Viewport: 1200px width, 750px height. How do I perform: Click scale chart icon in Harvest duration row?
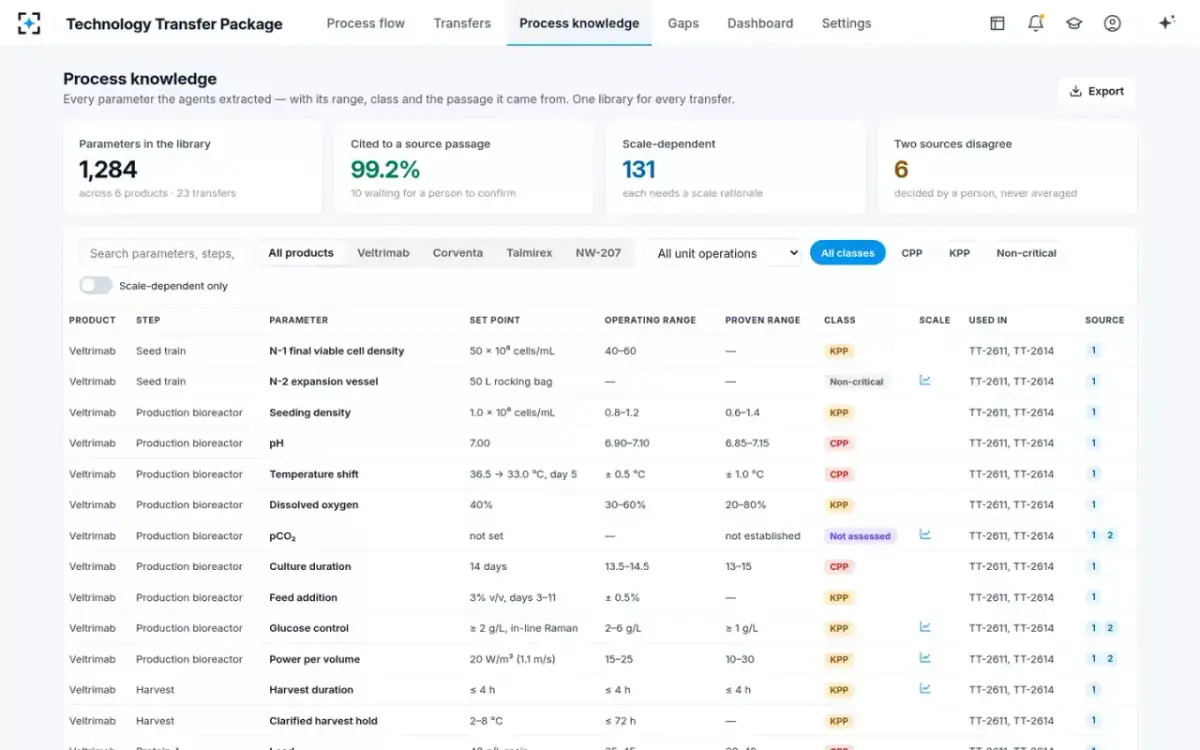[925, 689]
